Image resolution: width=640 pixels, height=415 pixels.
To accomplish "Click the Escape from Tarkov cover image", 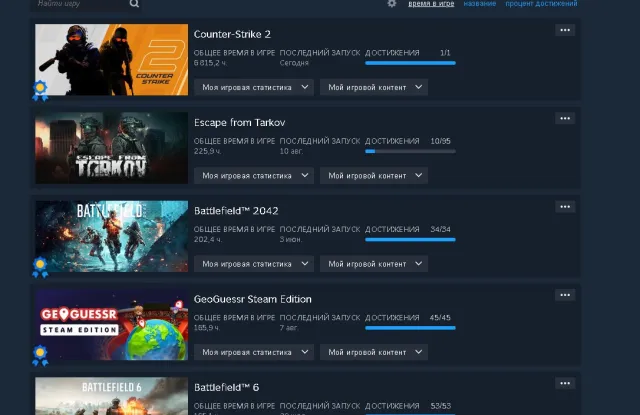I will [x=111, y=148].
